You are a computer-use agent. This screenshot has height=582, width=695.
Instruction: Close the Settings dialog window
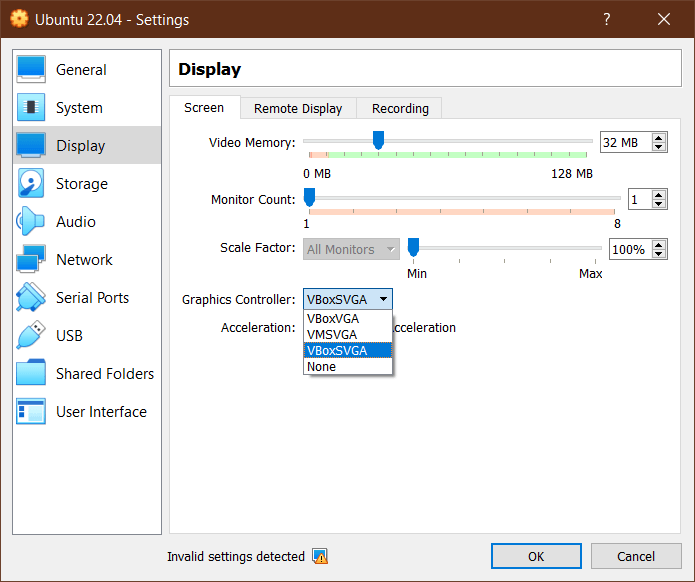tap(664, 19)
